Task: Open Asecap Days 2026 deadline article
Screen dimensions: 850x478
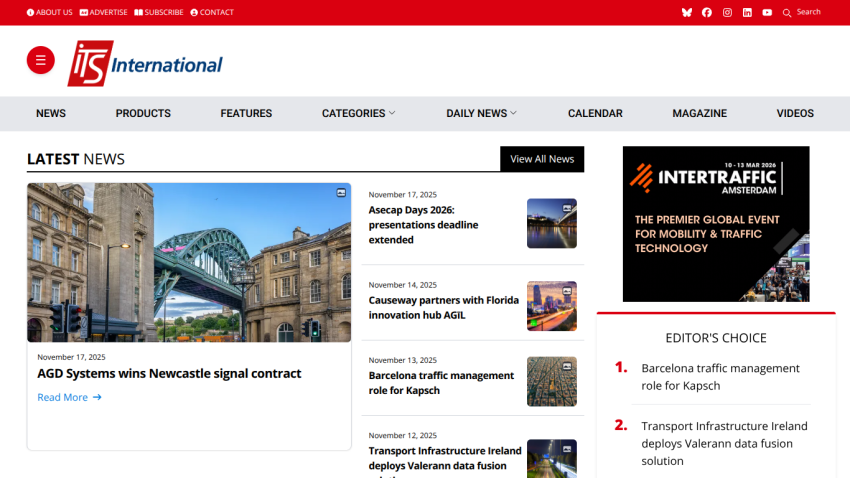Action: [x=423, y=225]
